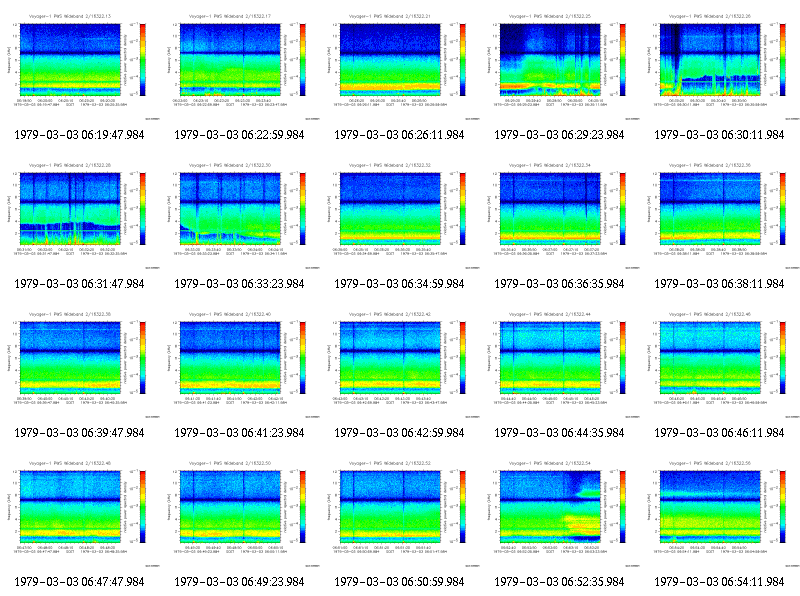Screen dimensions: 800x596
Task: Select the caption text 1979-03-03 06:49:23.984
Action: point(239,582)
